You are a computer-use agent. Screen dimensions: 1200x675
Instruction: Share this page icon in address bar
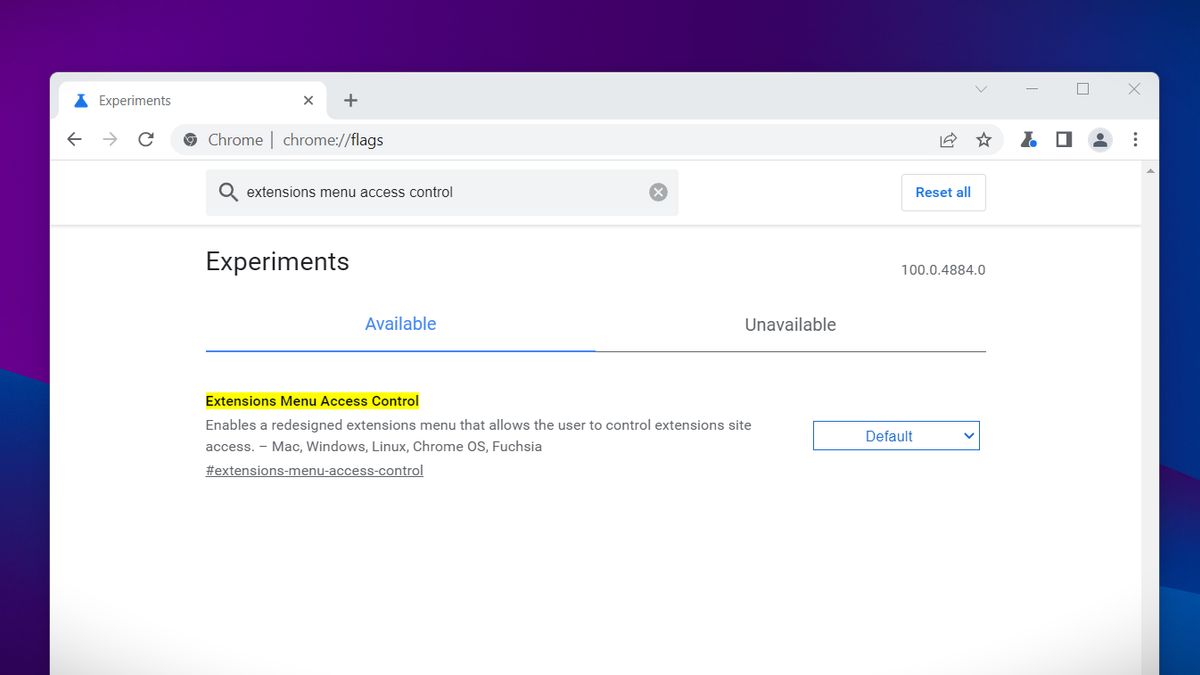tap(948, 140)
